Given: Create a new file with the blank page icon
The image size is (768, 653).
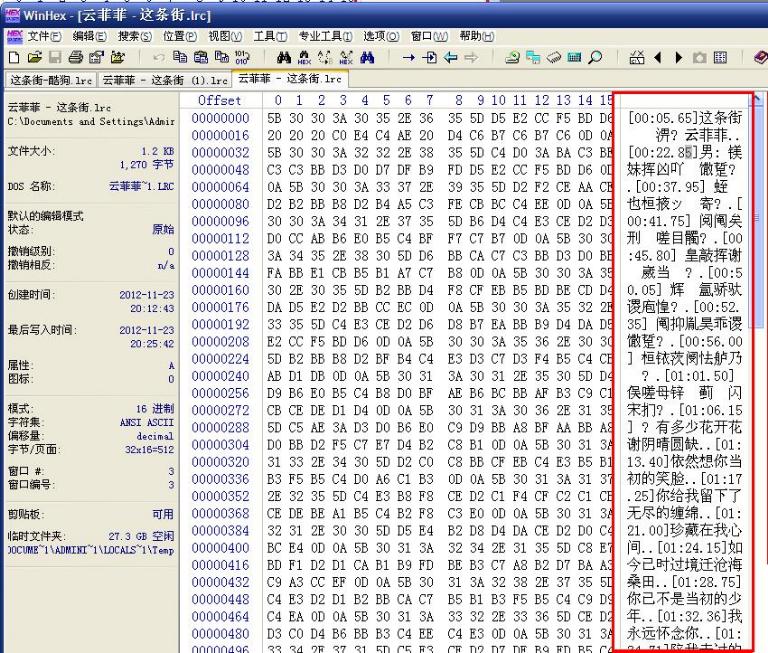Looking at the screenshot, I should pos(14,58).
